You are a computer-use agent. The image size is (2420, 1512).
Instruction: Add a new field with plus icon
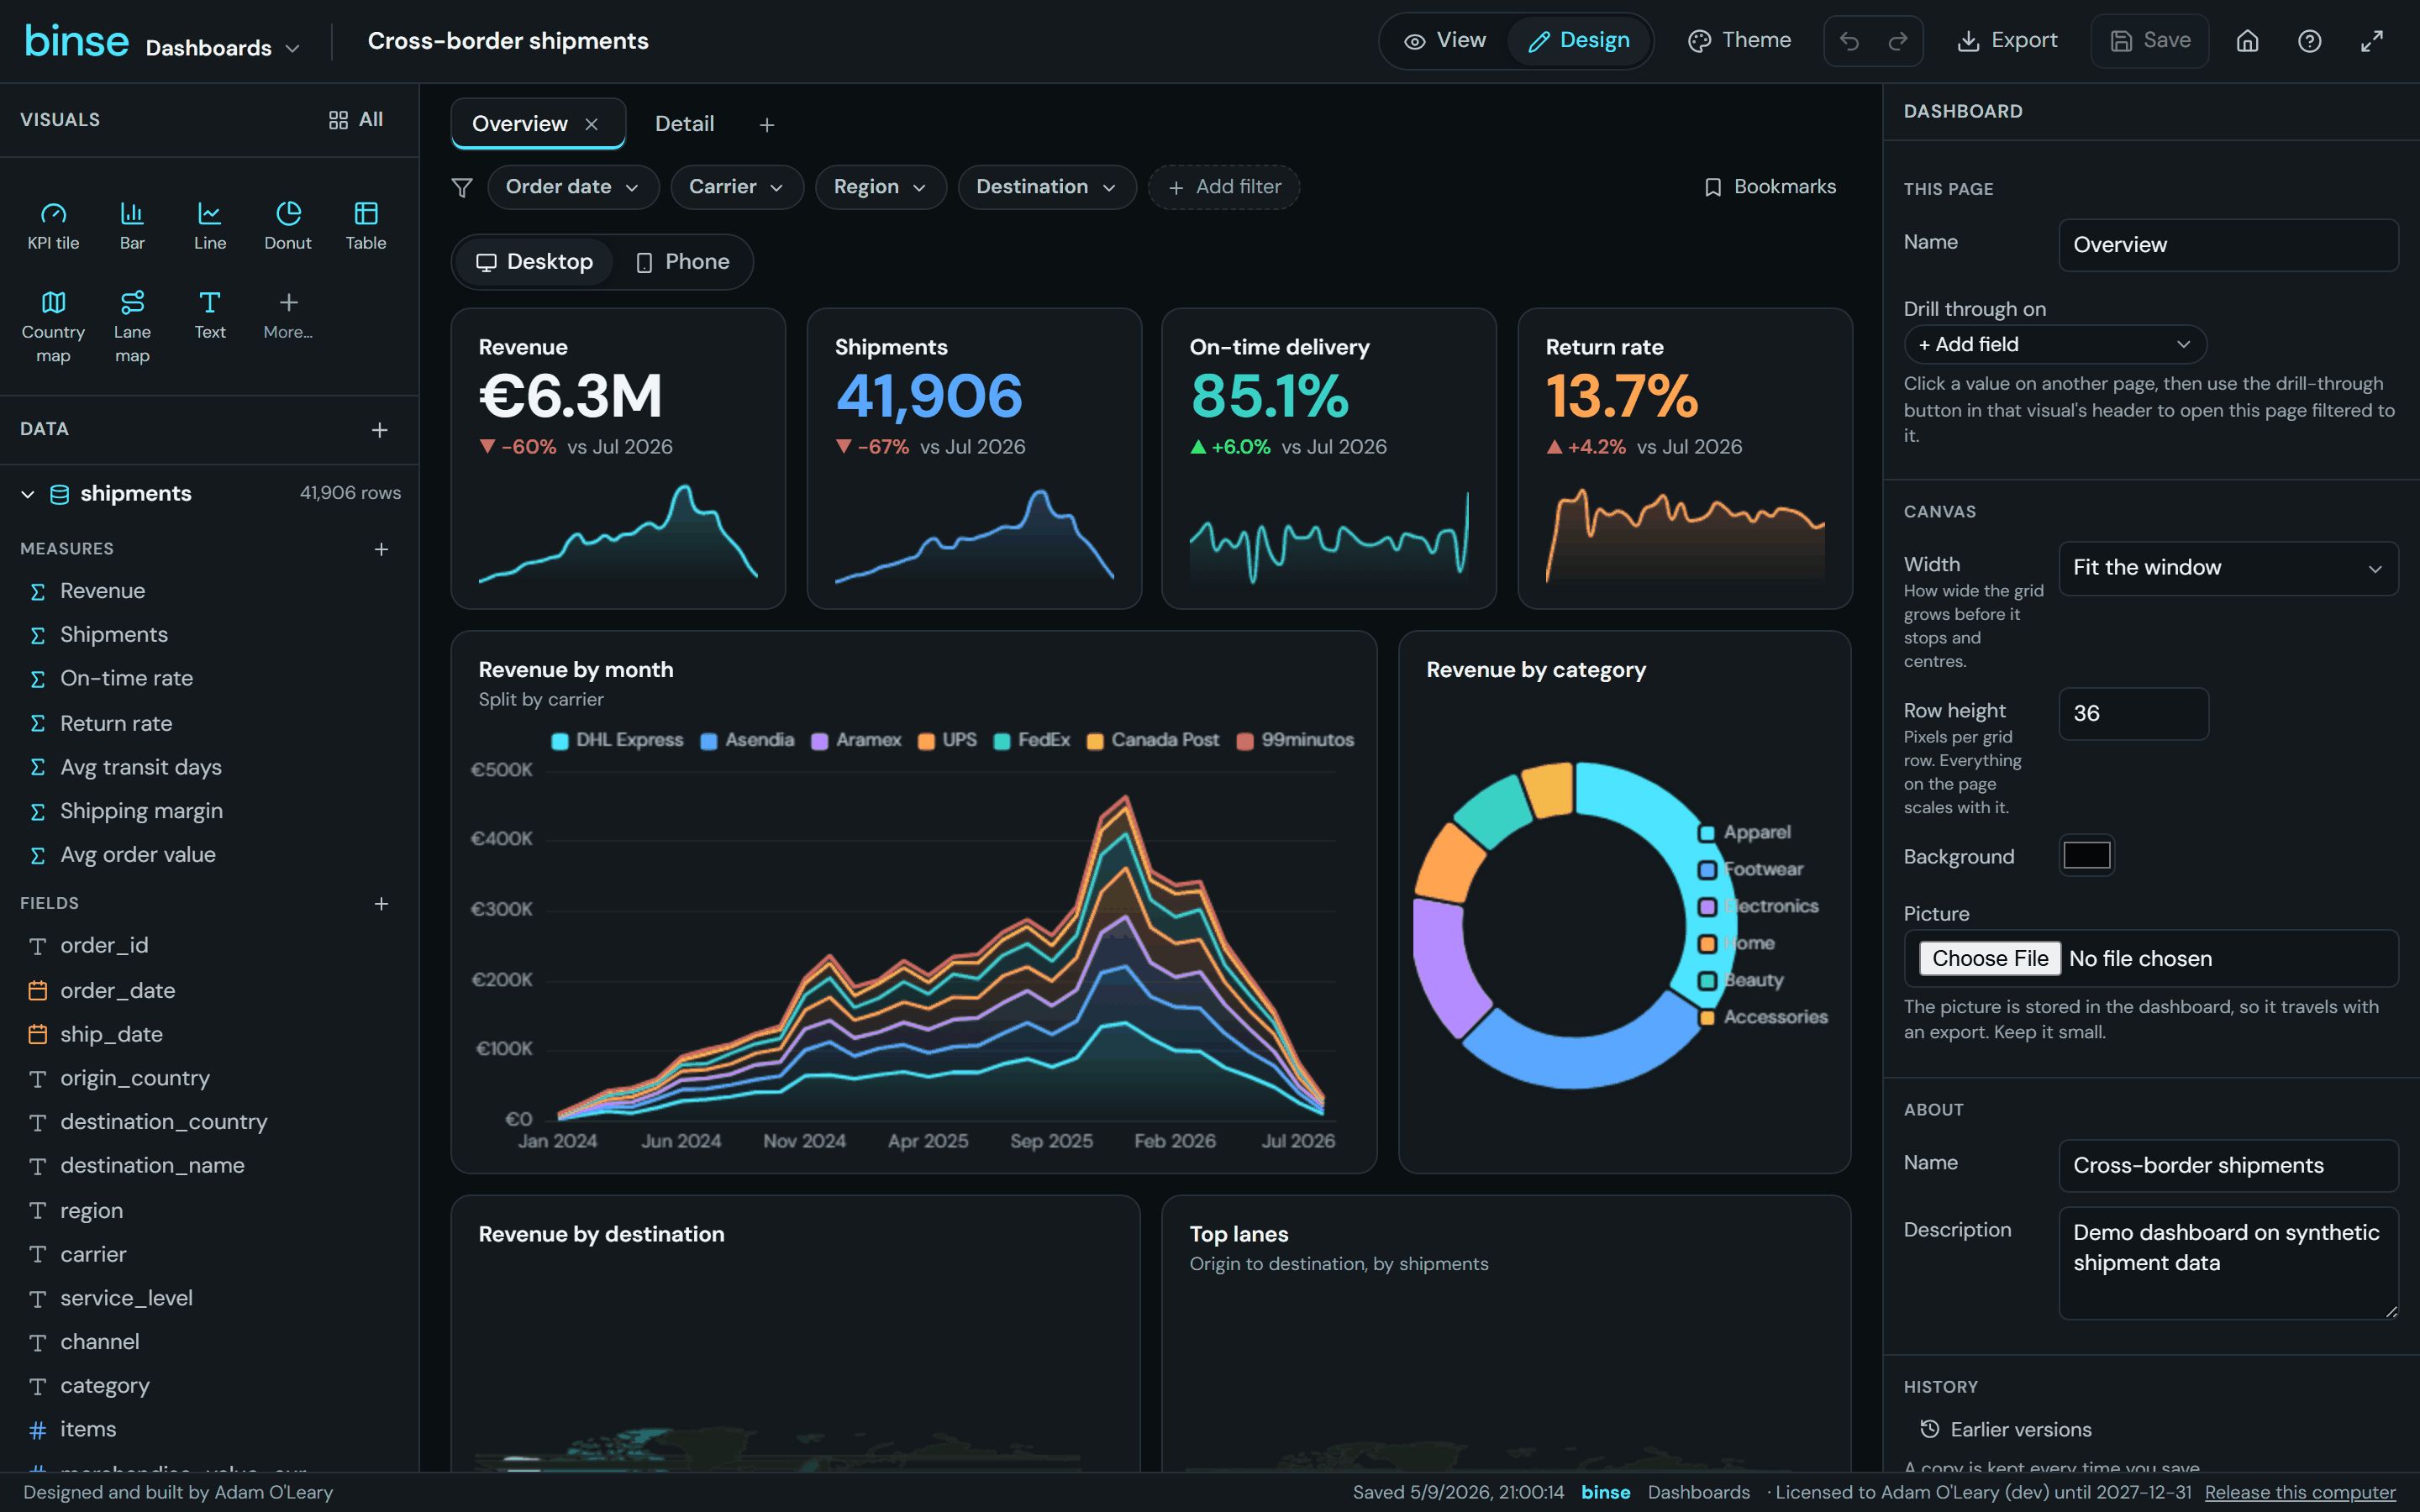click(381, 904)
